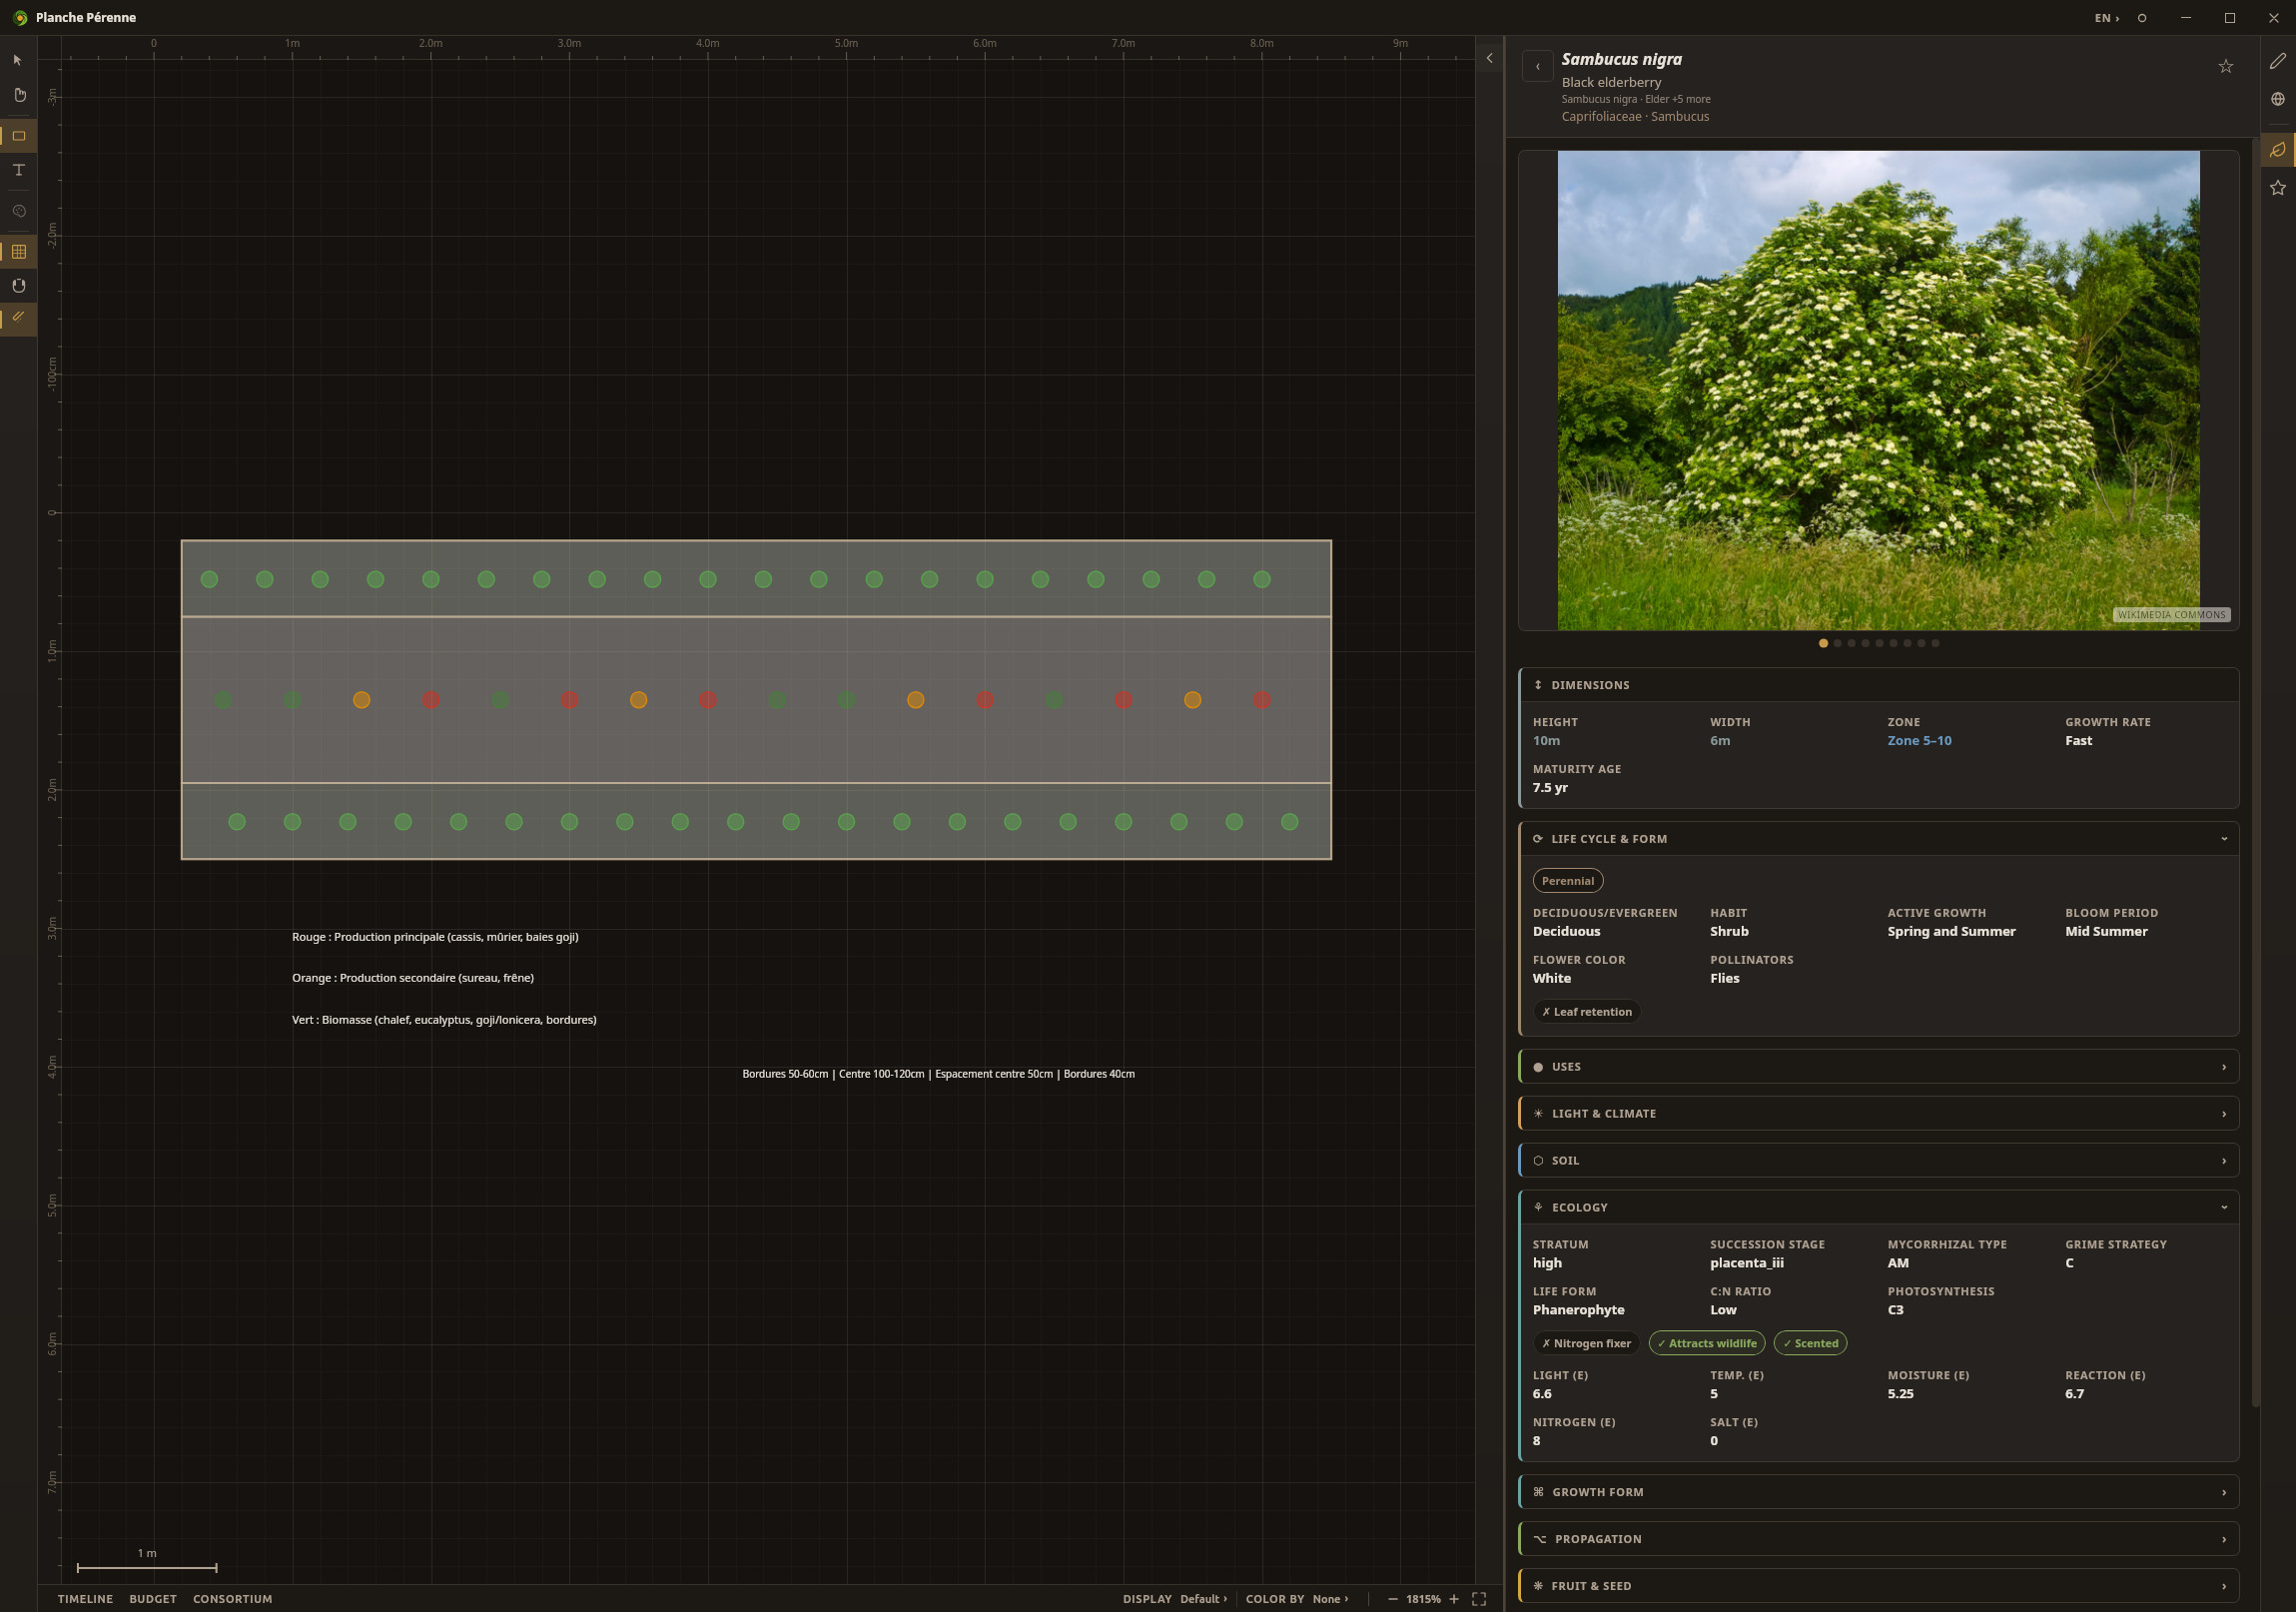This screenshot has height=1612, width=2296.
Task: Click the Black elderberry common name
Action: (x=1611, y=83)
